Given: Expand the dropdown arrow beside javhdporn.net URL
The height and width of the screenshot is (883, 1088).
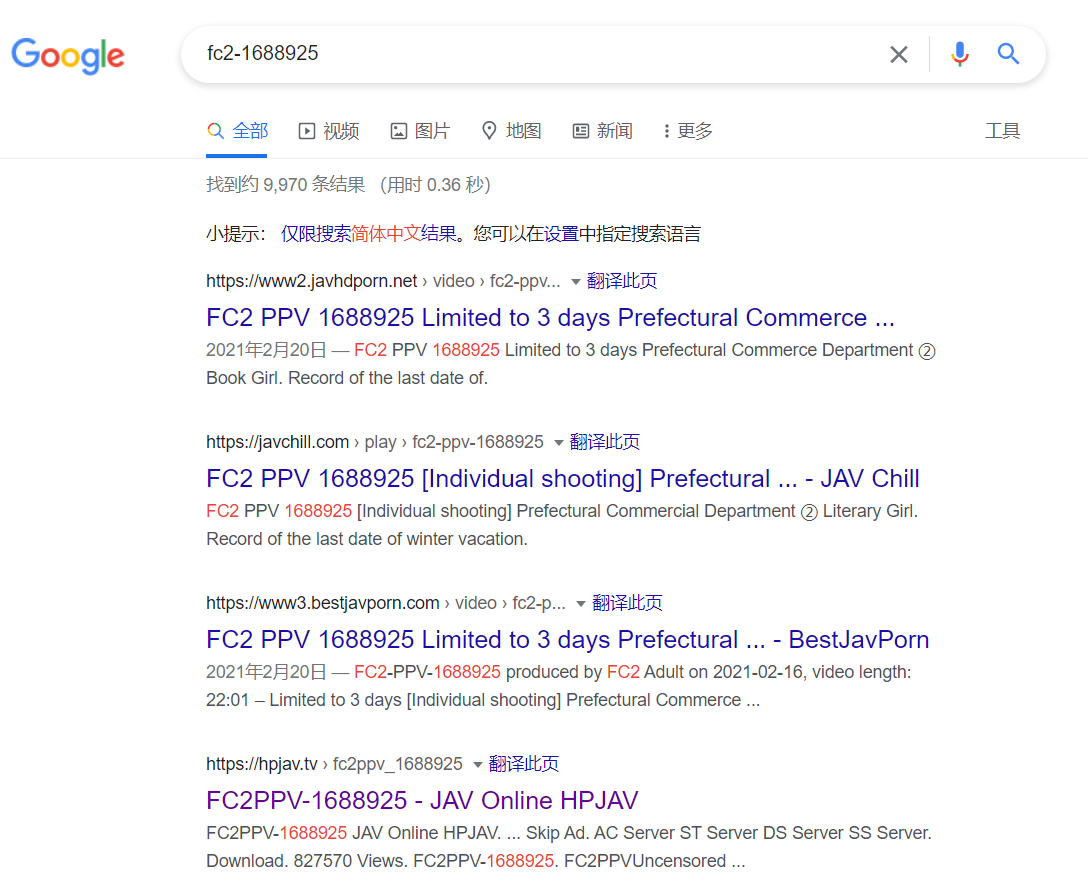Looking at the screenshot, I should click(x=575, y=282).
